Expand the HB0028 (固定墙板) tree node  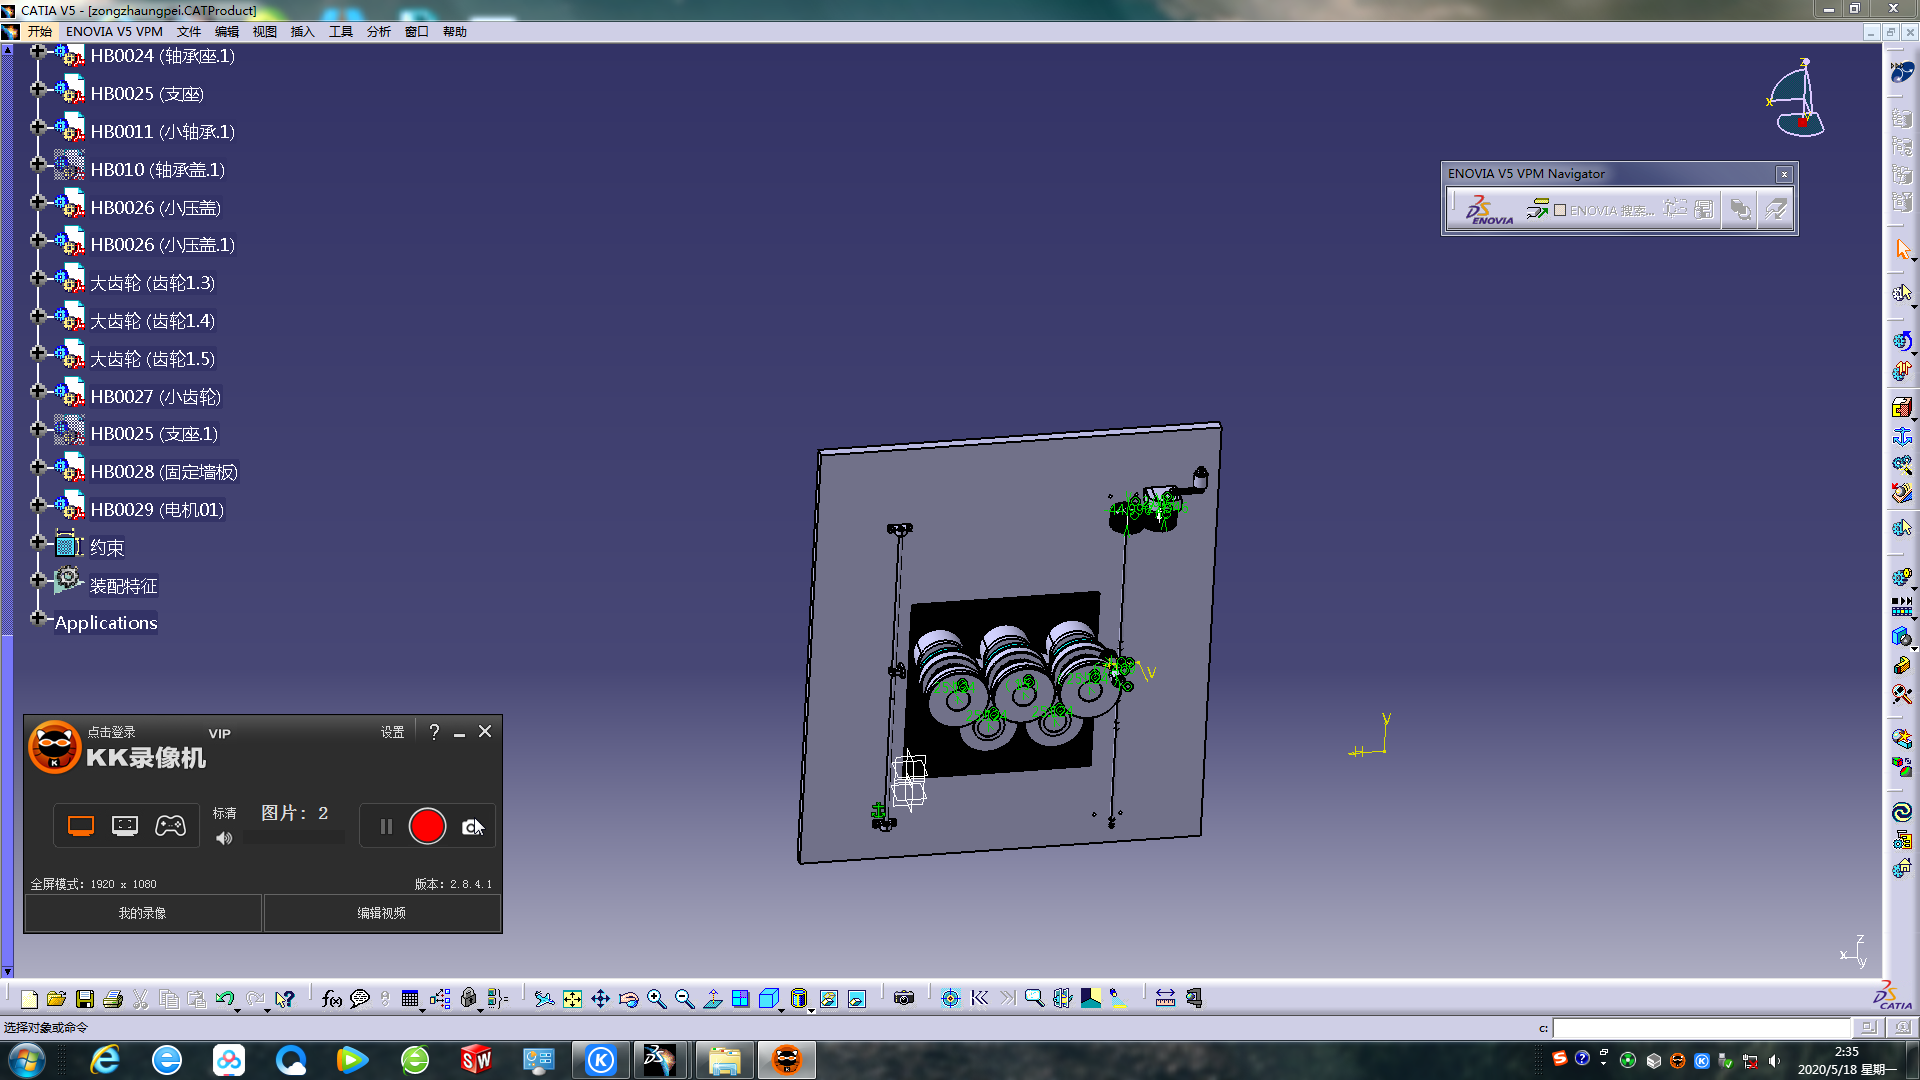click(37, 467)
